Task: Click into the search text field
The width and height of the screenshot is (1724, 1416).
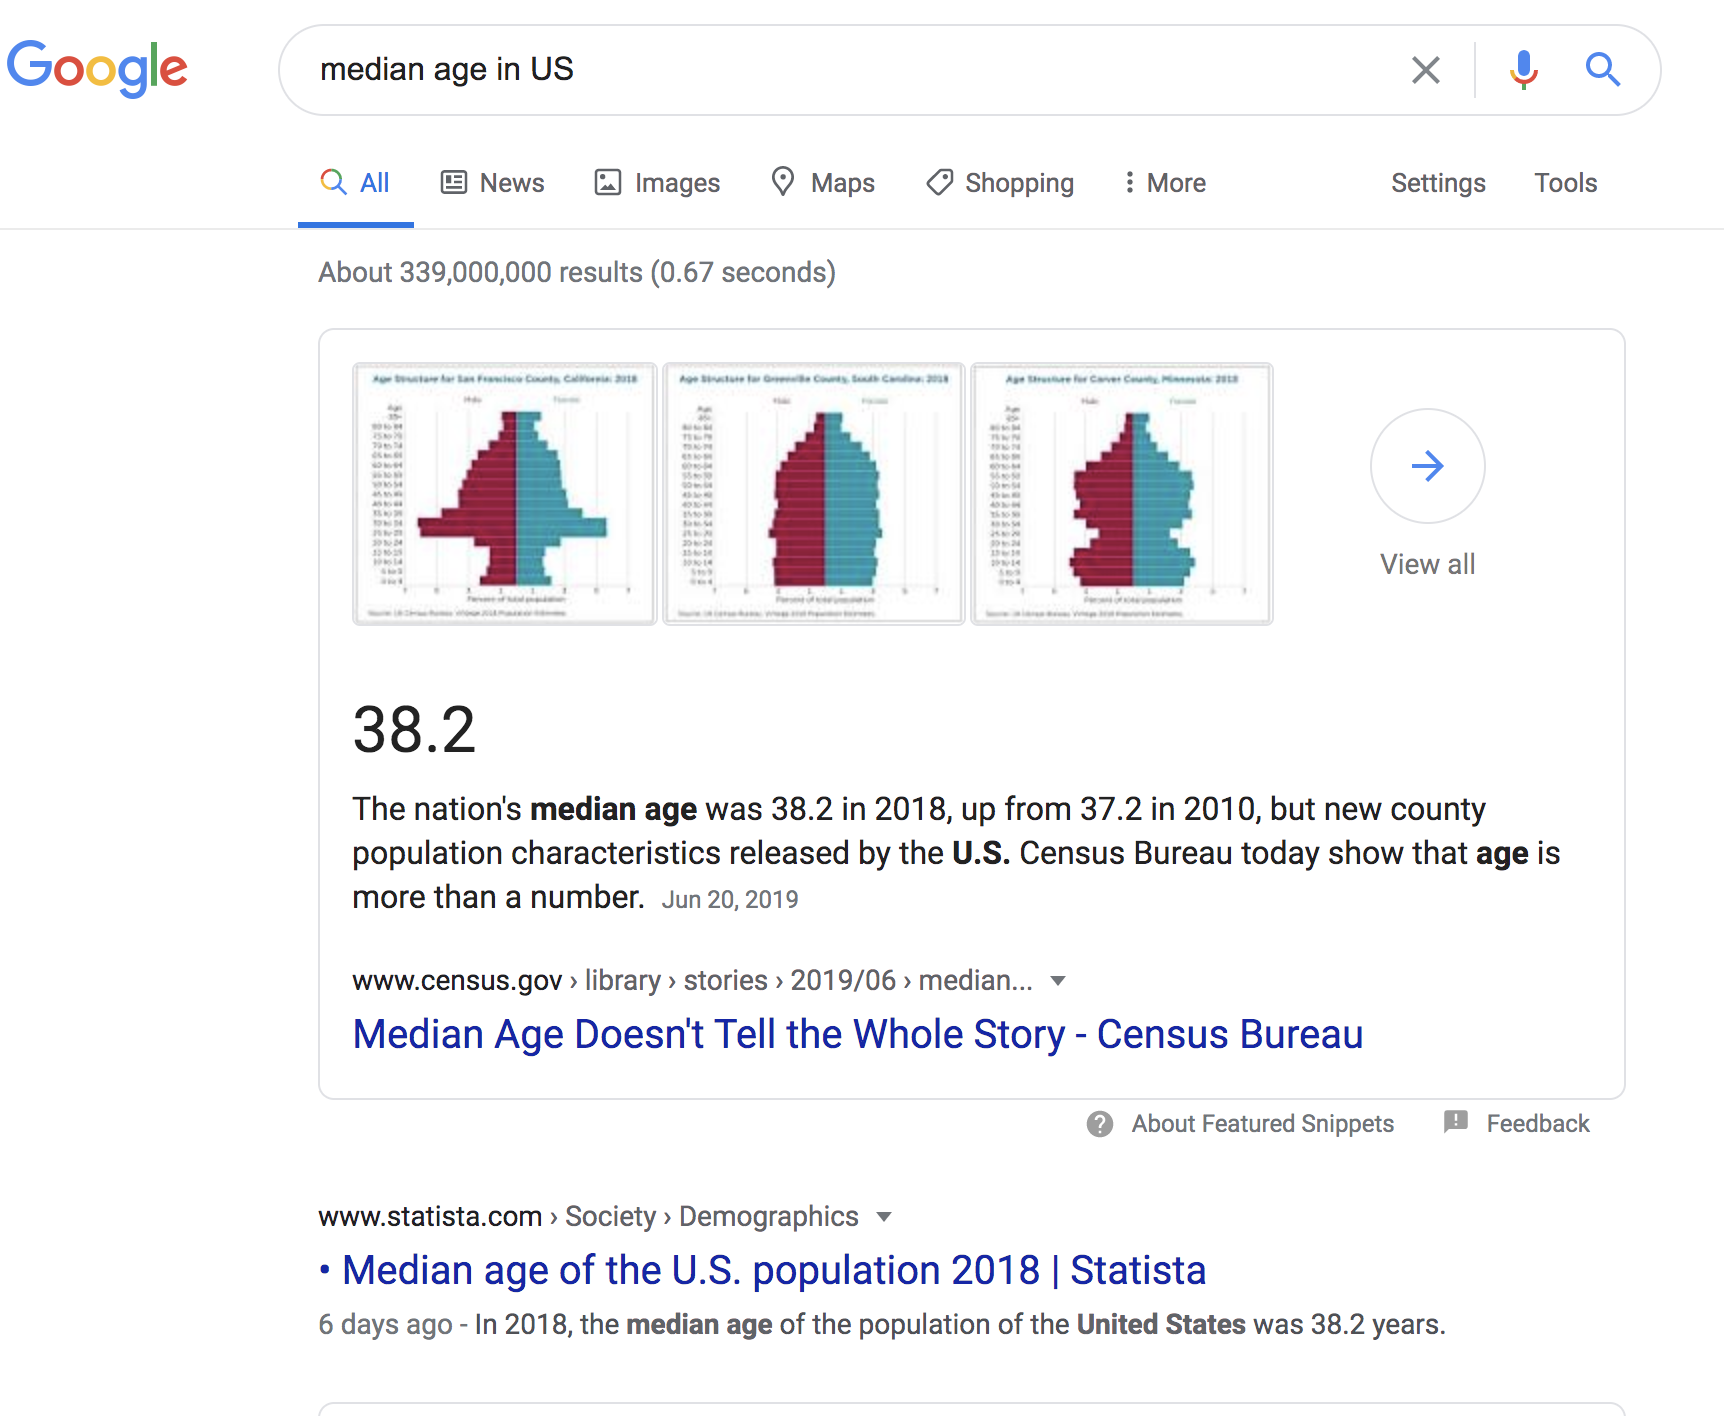Action: (850, 70)
